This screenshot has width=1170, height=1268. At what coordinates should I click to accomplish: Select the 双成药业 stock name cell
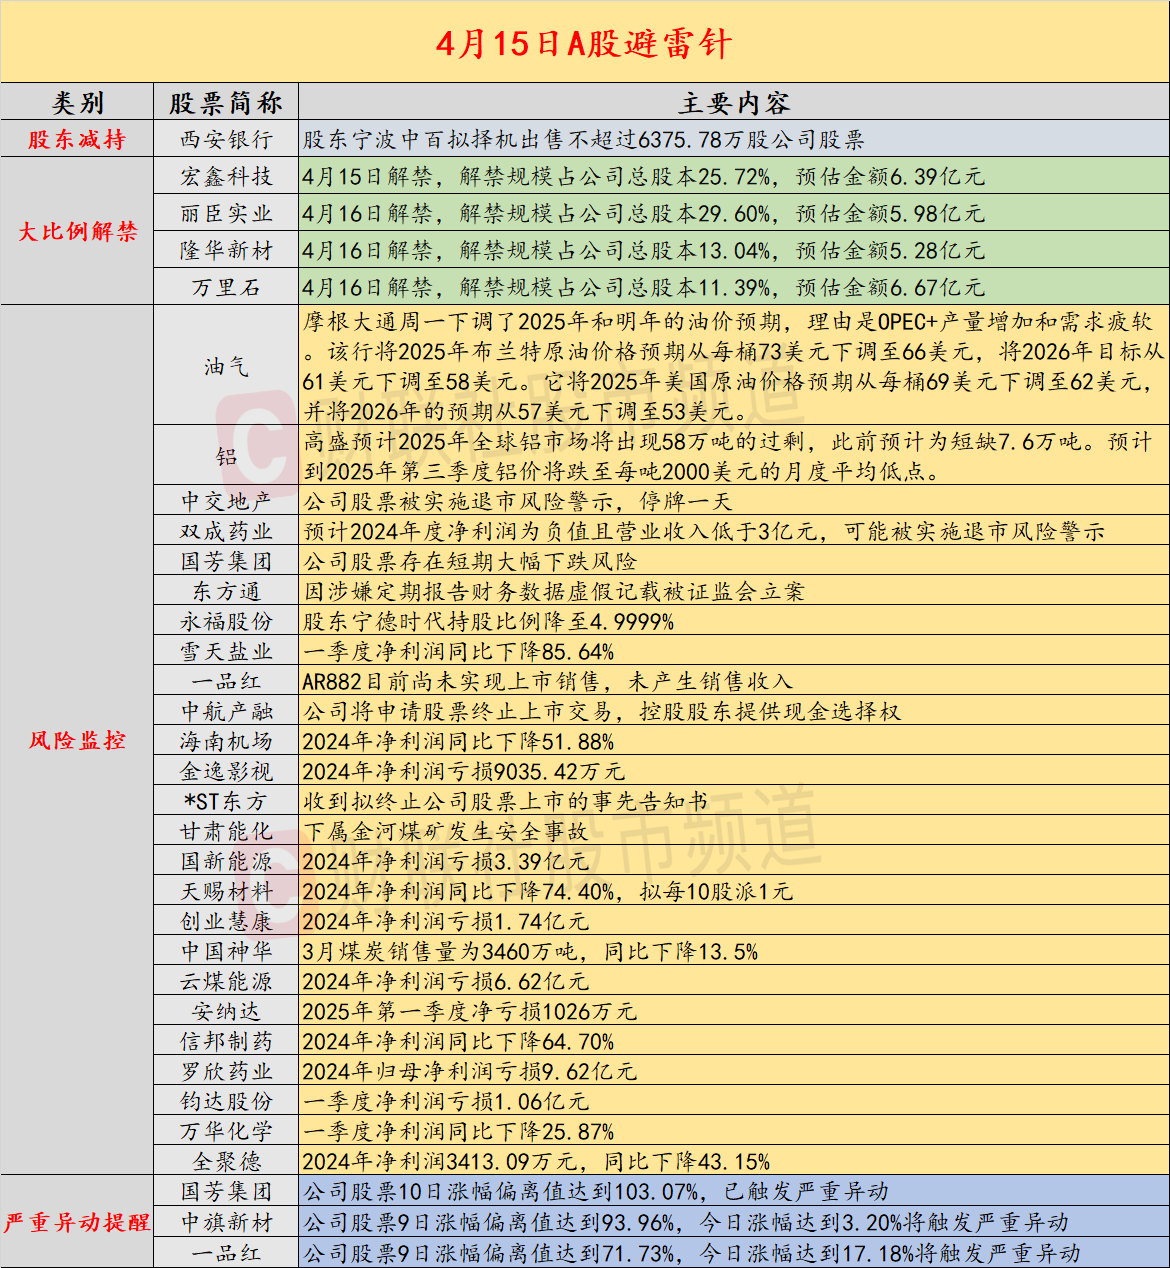point(226,531)
